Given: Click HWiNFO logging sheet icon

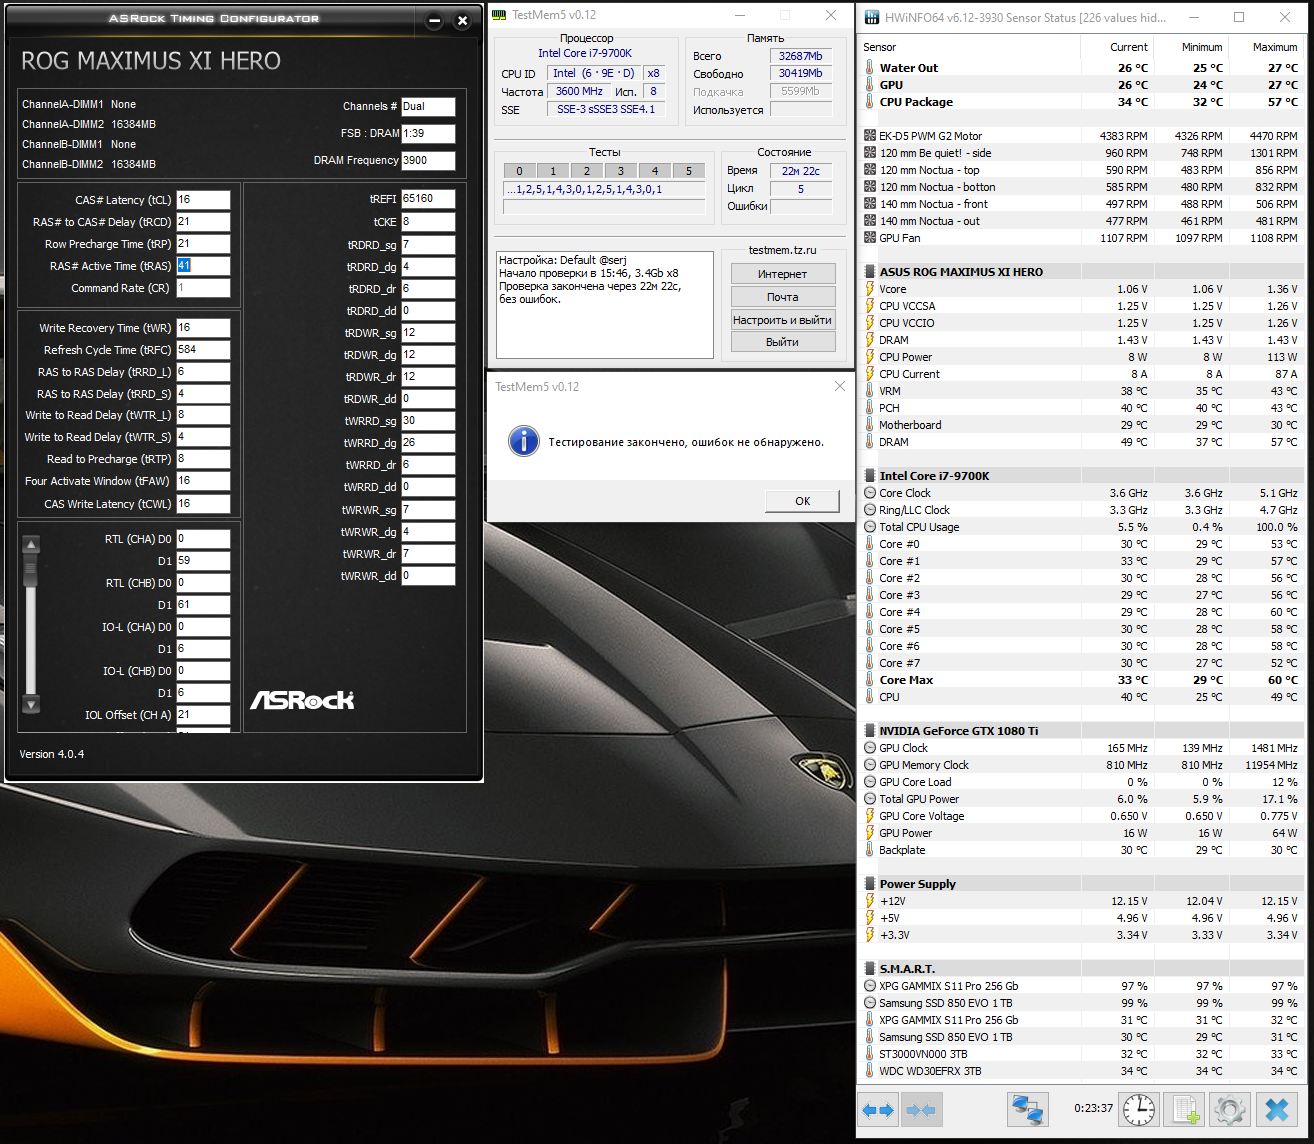Looking at the screenshot, I should pyautogui.click(x=1185, y=1110).
